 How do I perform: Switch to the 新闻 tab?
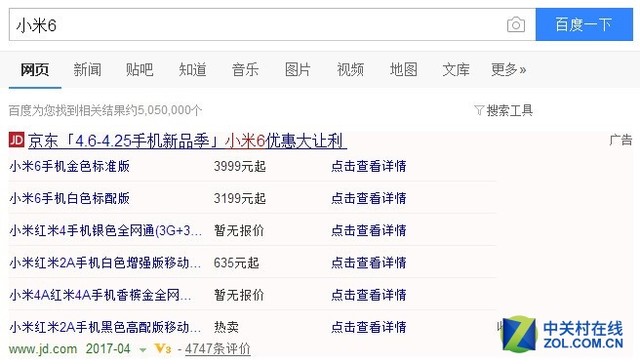point(87,69)
